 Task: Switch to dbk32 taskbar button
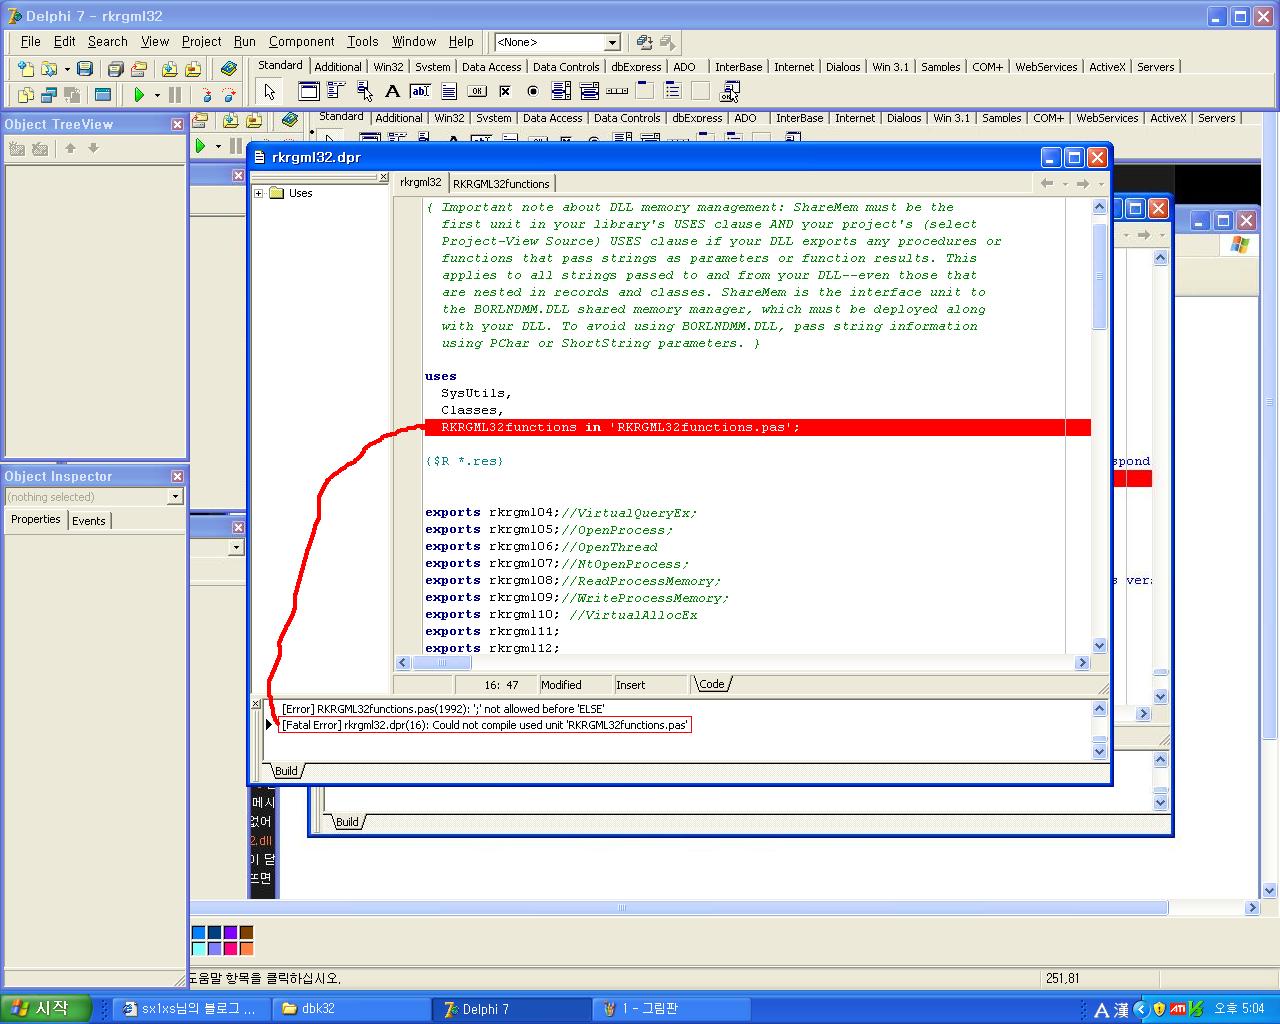(351, 1009)
